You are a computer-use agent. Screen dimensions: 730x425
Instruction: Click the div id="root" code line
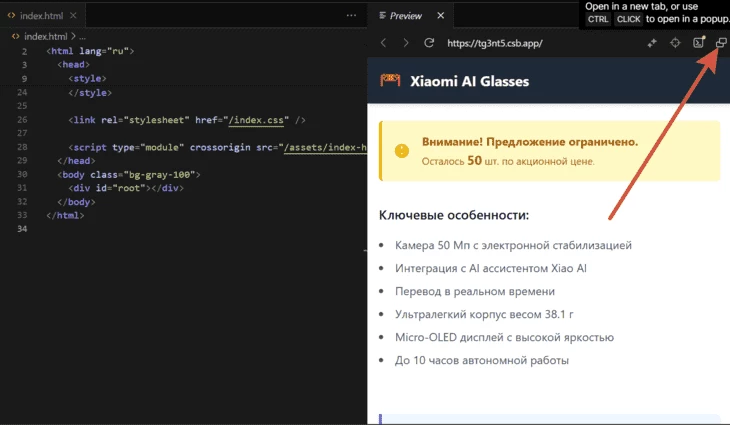[126, 188]
